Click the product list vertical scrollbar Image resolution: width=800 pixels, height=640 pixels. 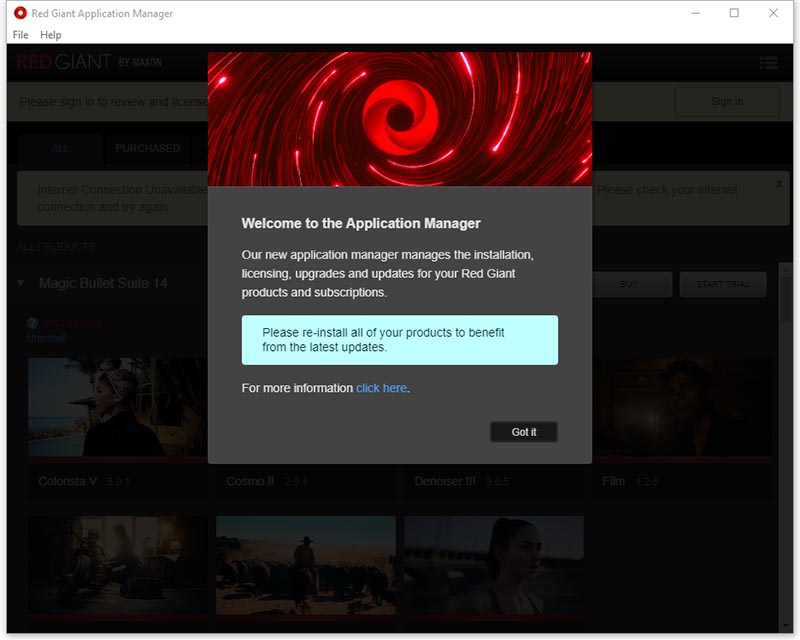point(785,448)
